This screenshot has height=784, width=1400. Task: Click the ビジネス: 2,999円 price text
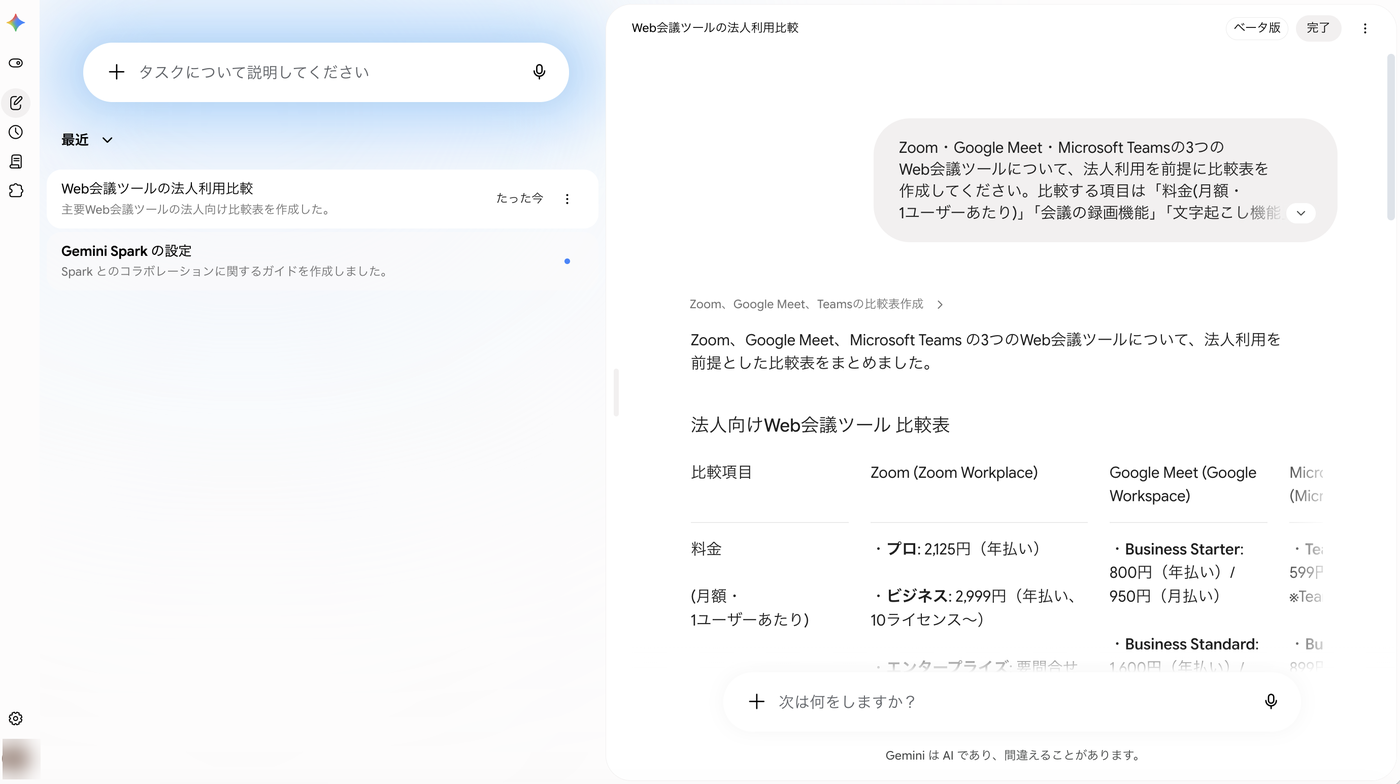976,608
